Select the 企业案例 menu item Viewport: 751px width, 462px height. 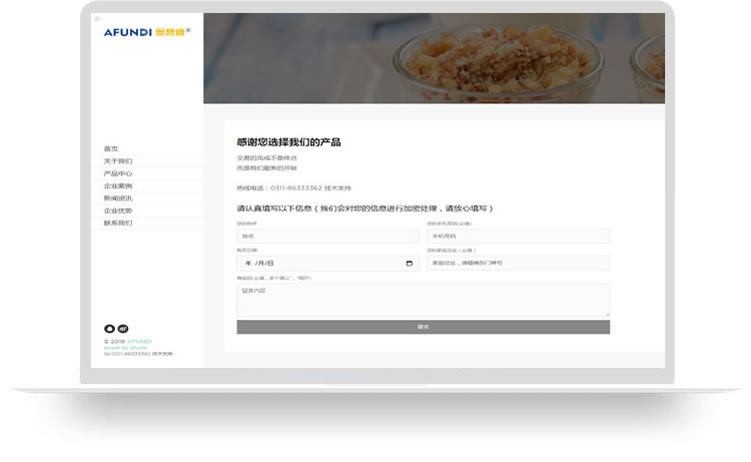click(x=118, y=186)
